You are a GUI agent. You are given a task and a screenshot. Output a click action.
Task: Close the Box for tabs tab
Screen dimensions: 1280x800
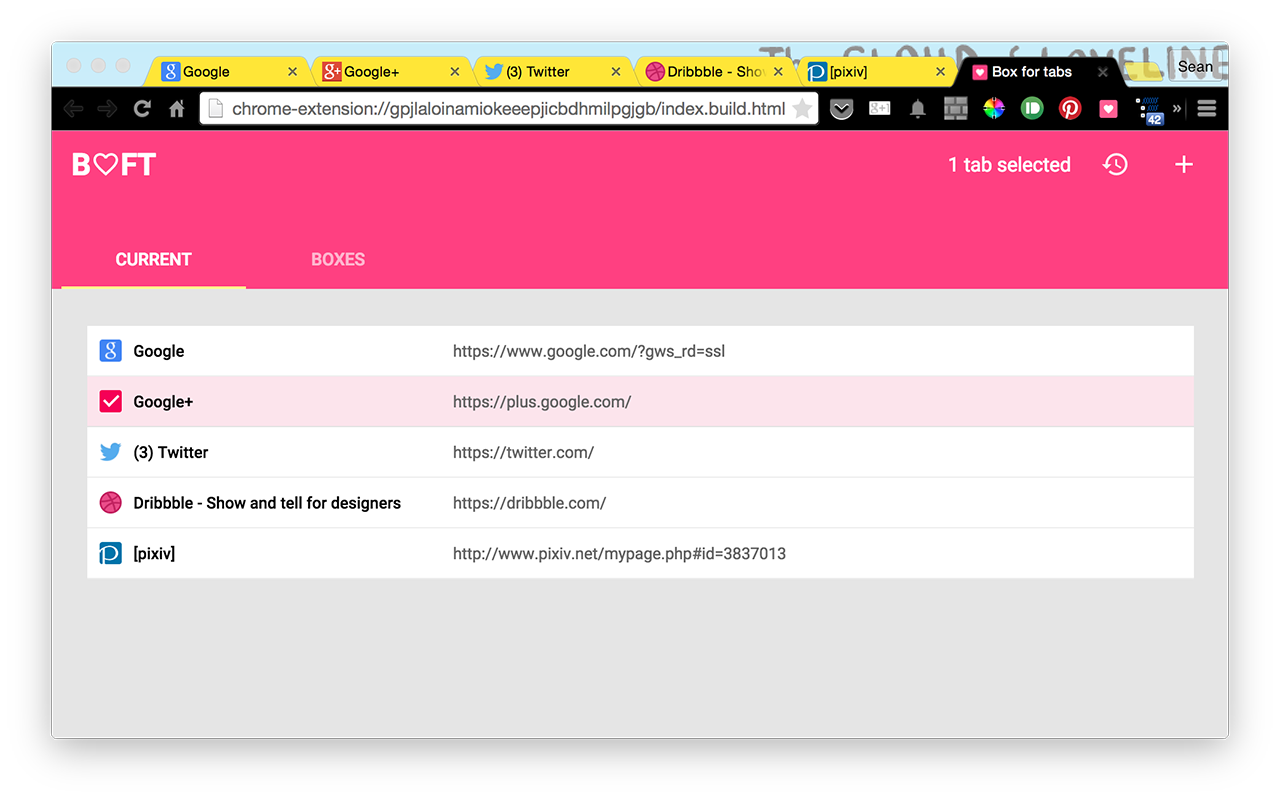[x=1102, y=72]
